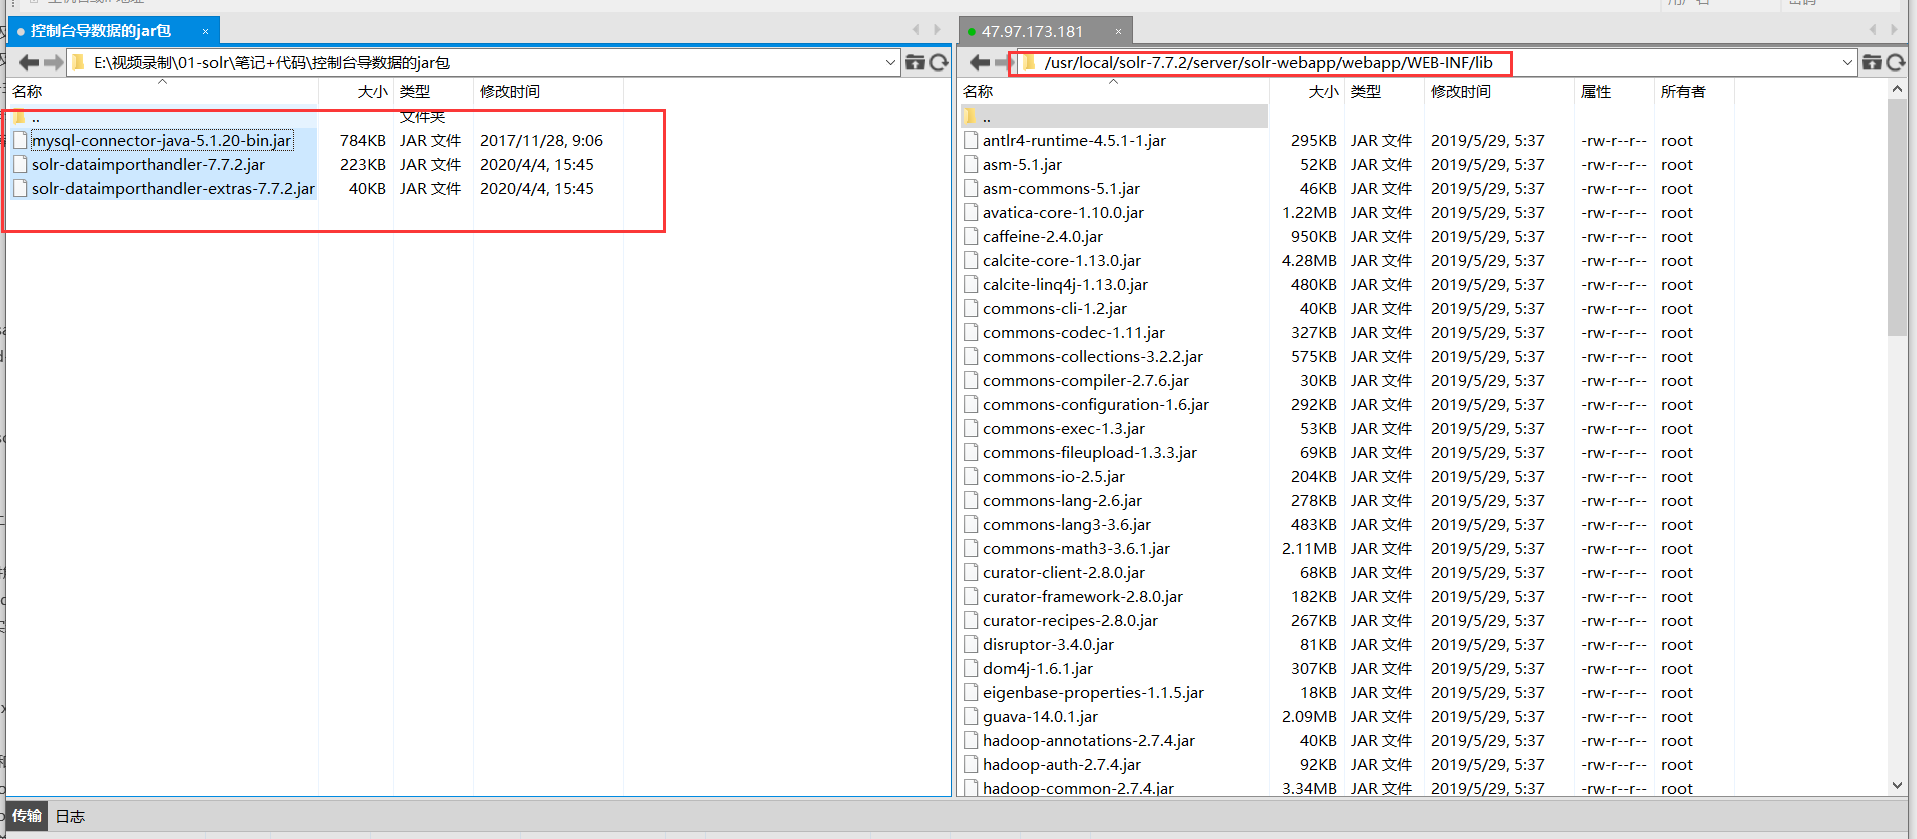Expand local path history dropdown

click(890, 63)
